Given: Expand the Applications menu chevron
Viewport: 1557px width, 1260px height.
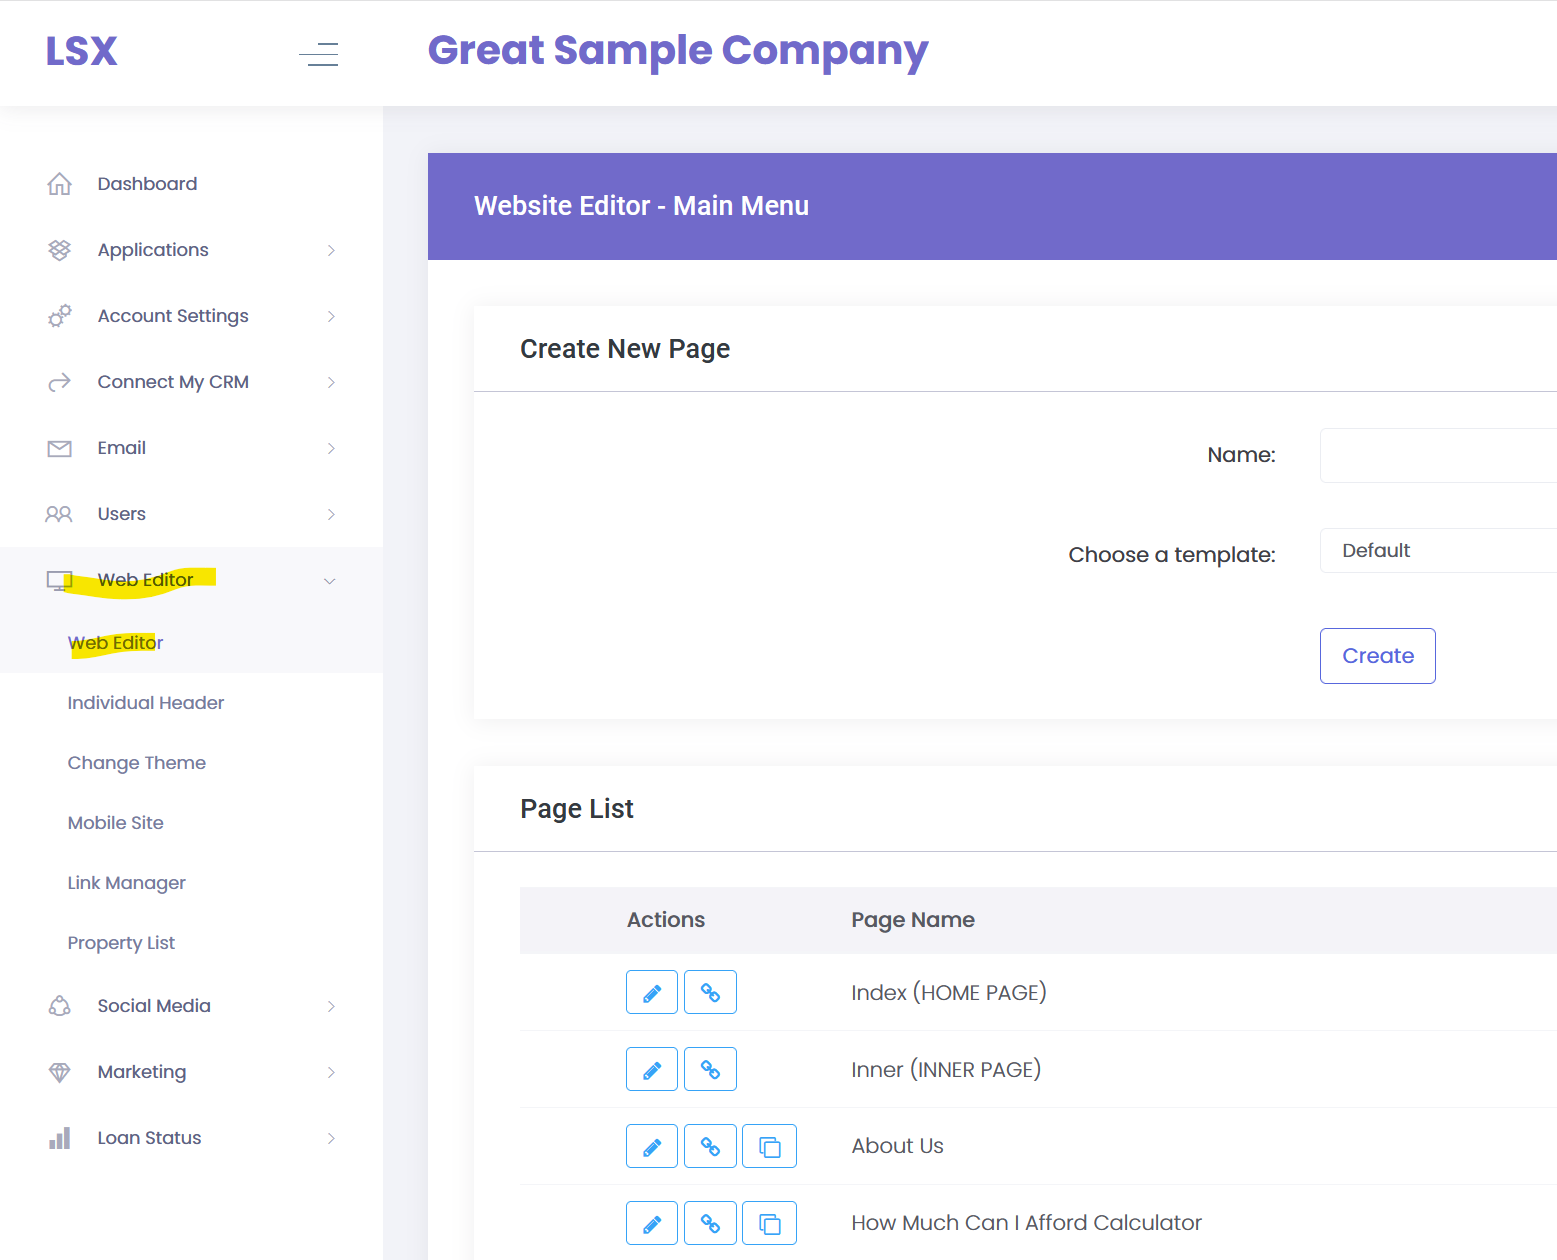Looking at the screenshot, I should click(x=331, y=250).
